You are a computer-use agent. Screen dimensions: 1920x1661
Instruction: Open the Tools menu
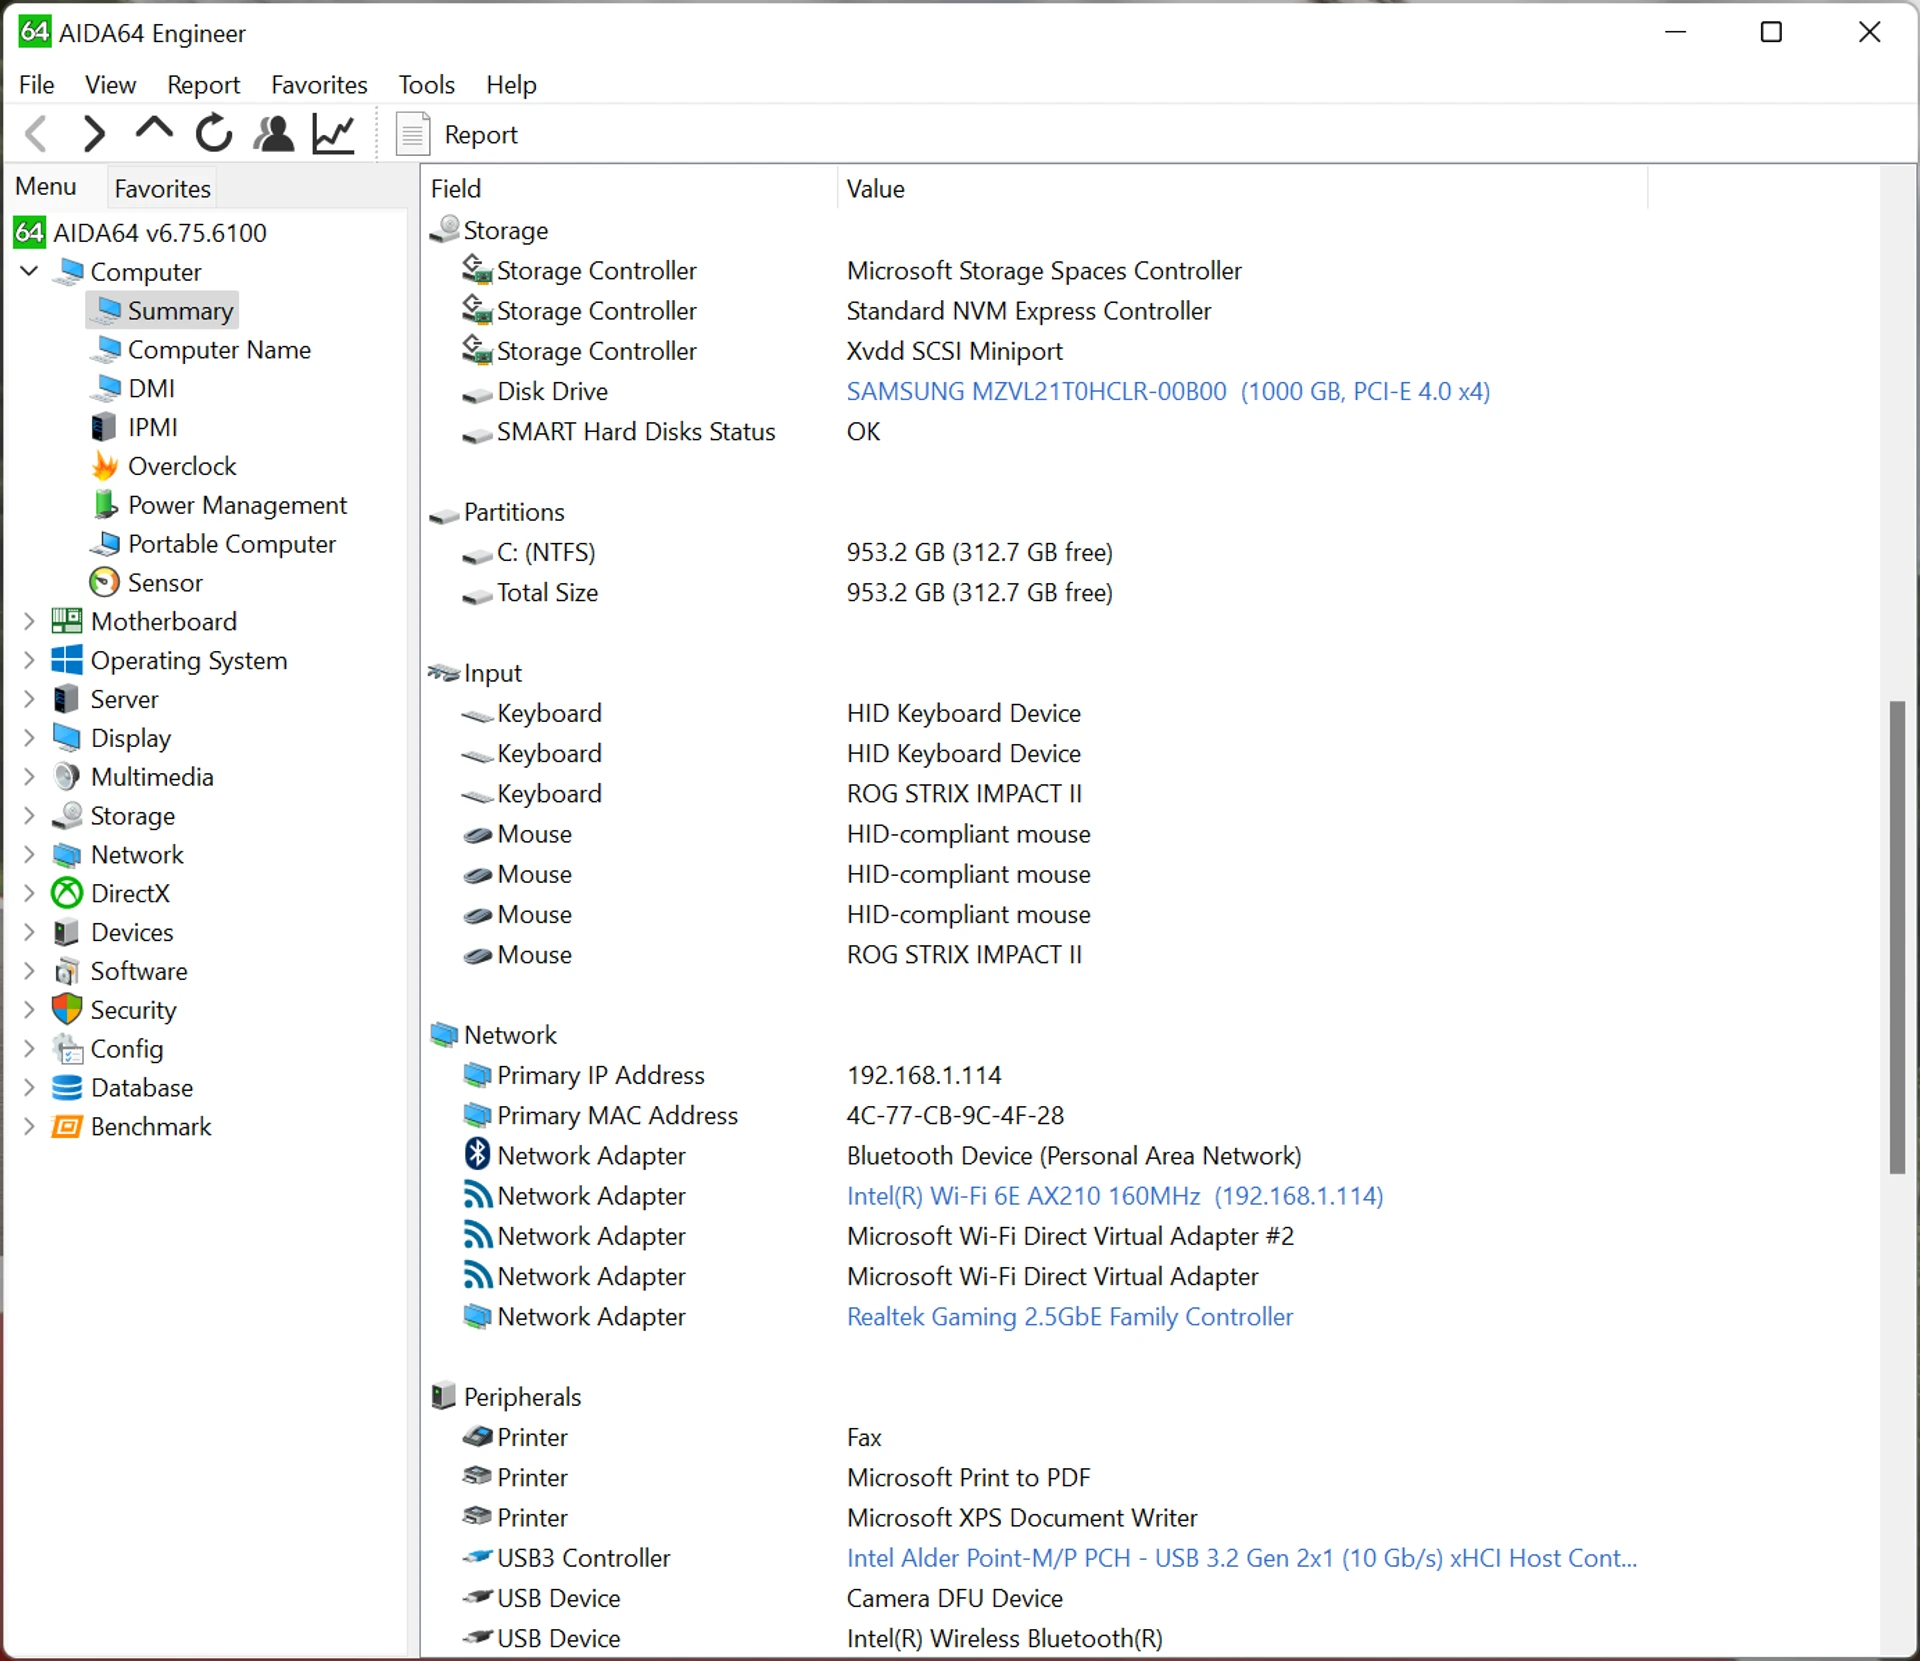[427, 85]
